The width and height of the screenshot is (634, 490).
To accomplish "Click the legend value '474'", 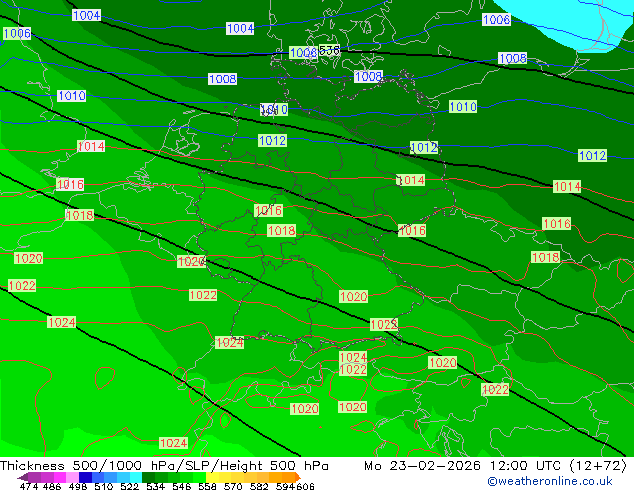I will [29, 486].
